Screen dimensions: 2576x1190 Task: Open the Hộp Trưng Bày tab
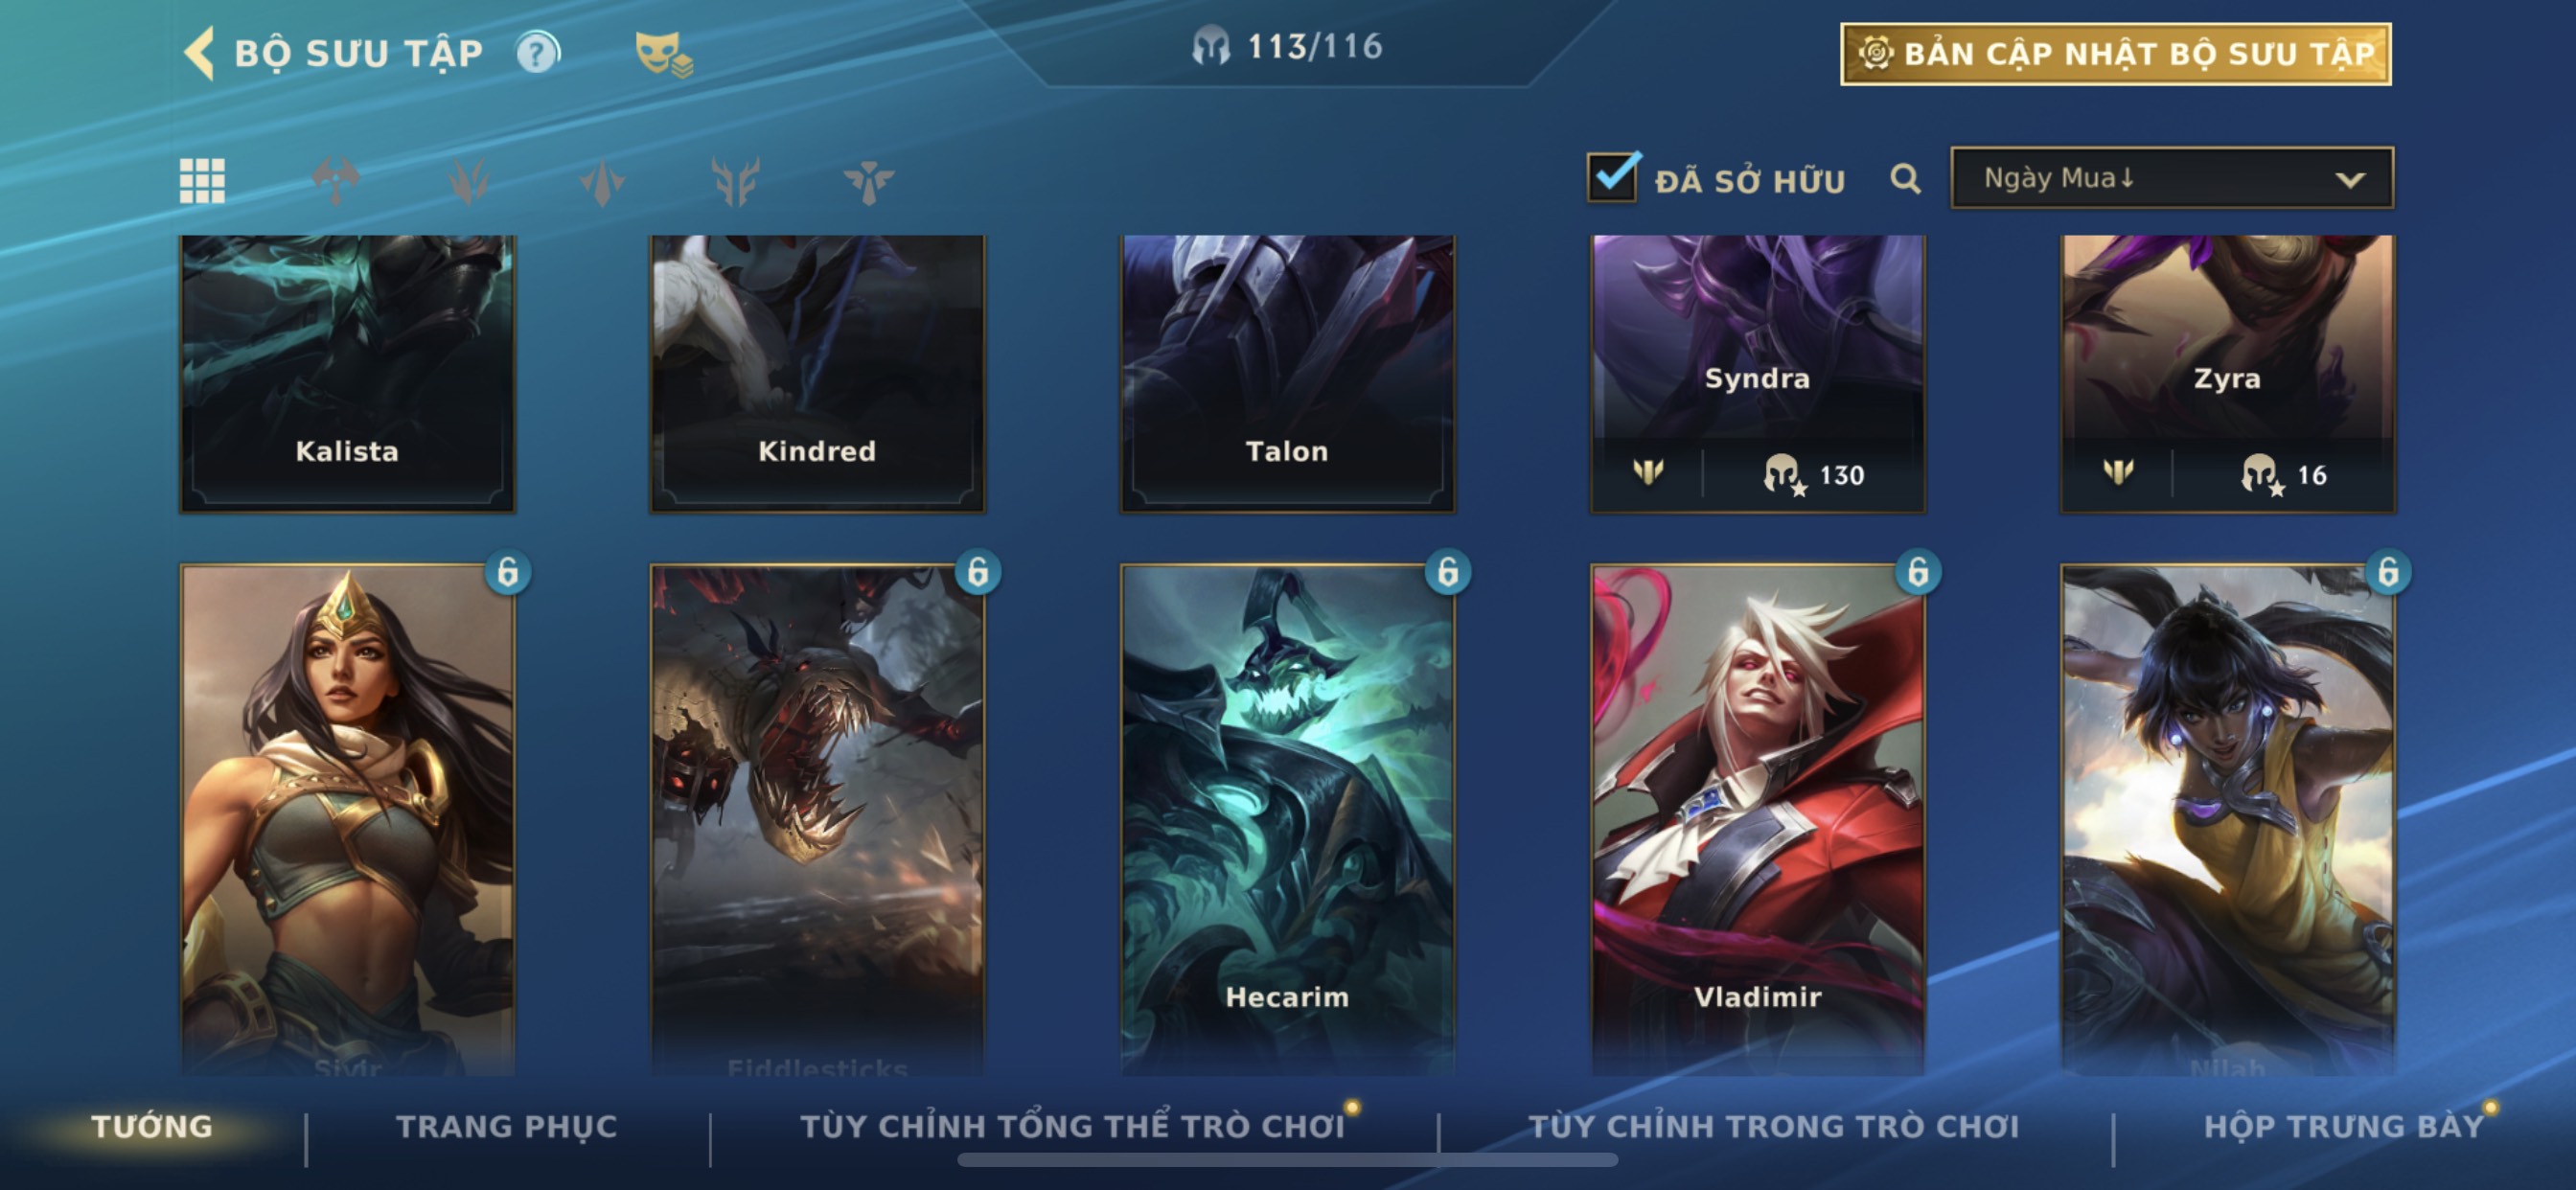[2344, 1127]
